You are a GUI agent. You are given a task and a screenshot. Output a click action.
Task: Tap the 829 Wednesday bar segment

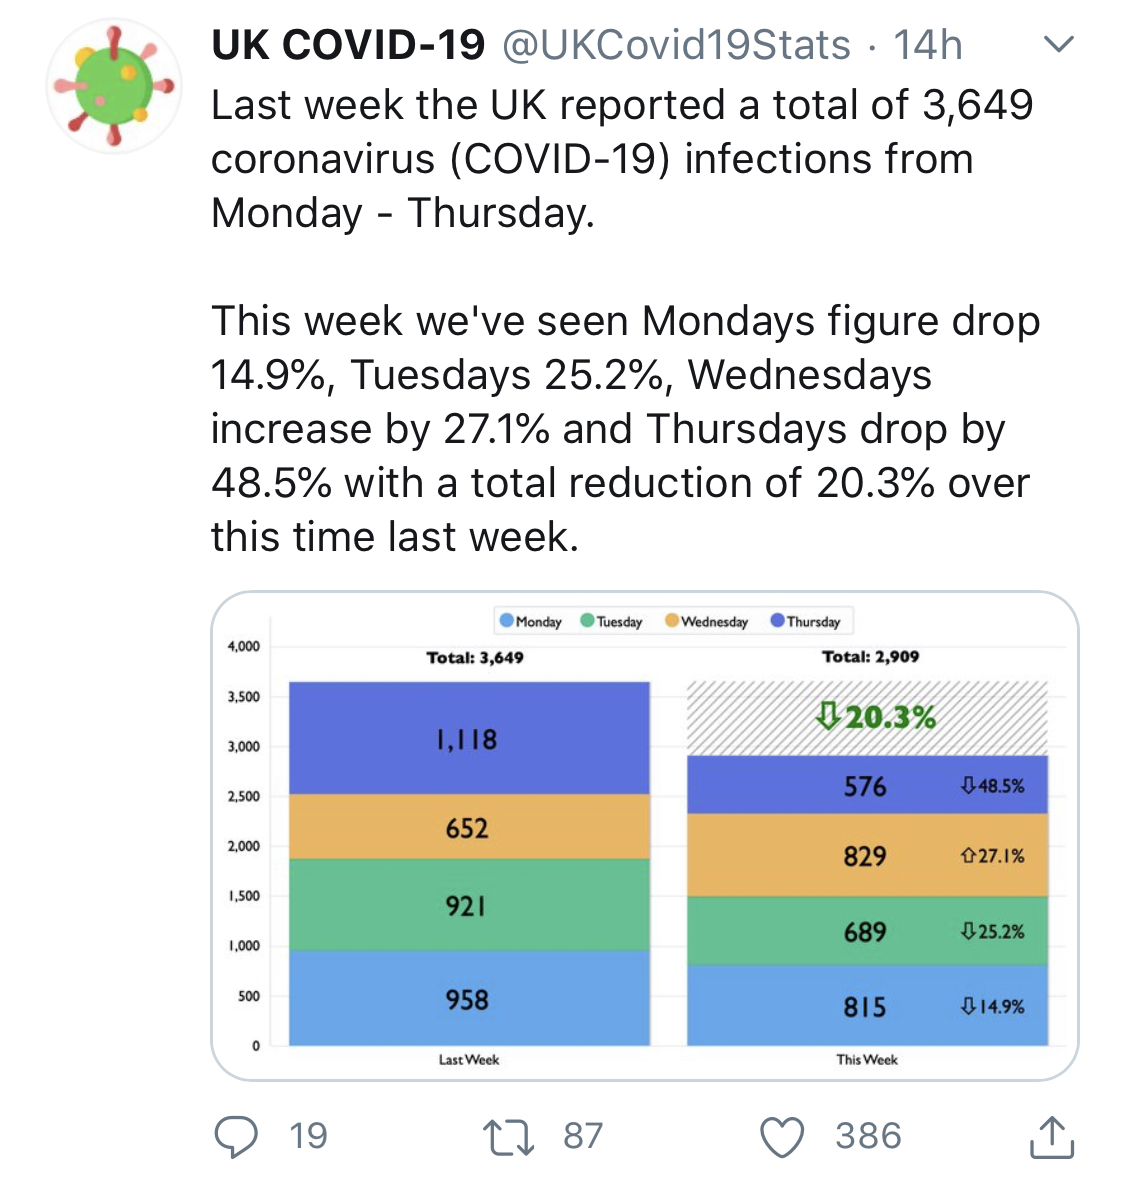(x=866, y=856)
